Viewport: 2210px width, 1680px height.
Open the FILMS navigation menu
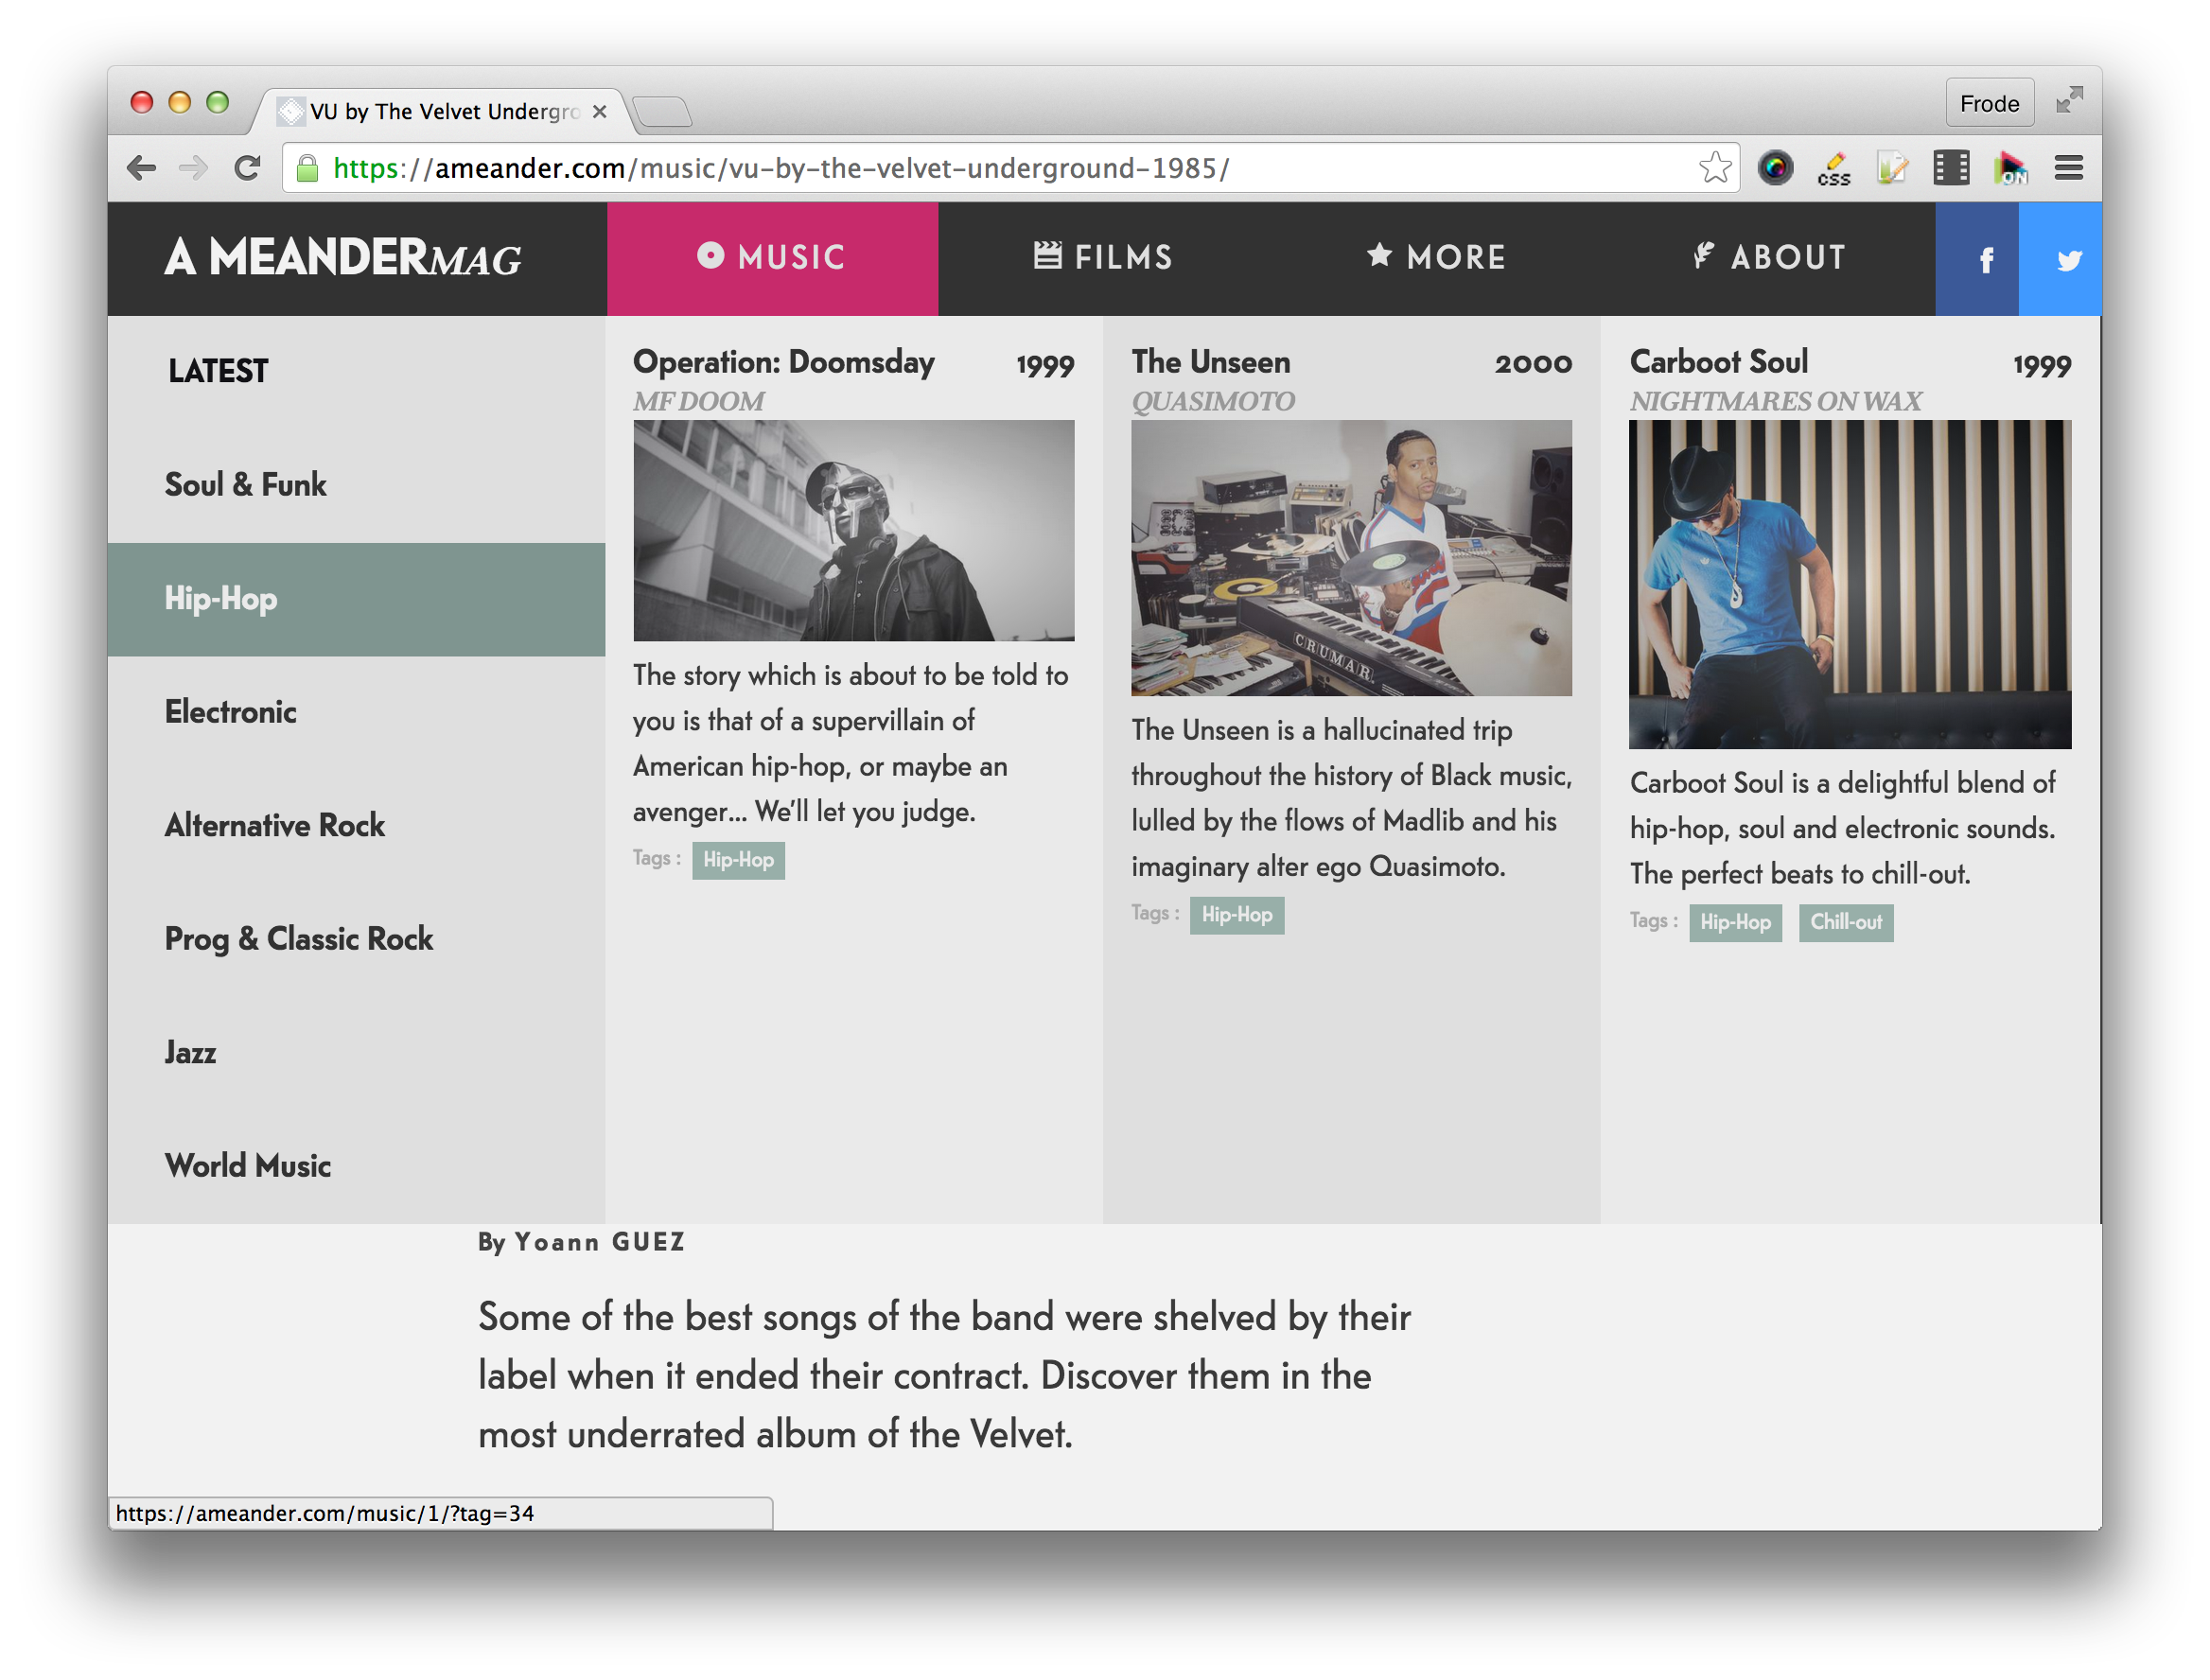click(1104, 259)
